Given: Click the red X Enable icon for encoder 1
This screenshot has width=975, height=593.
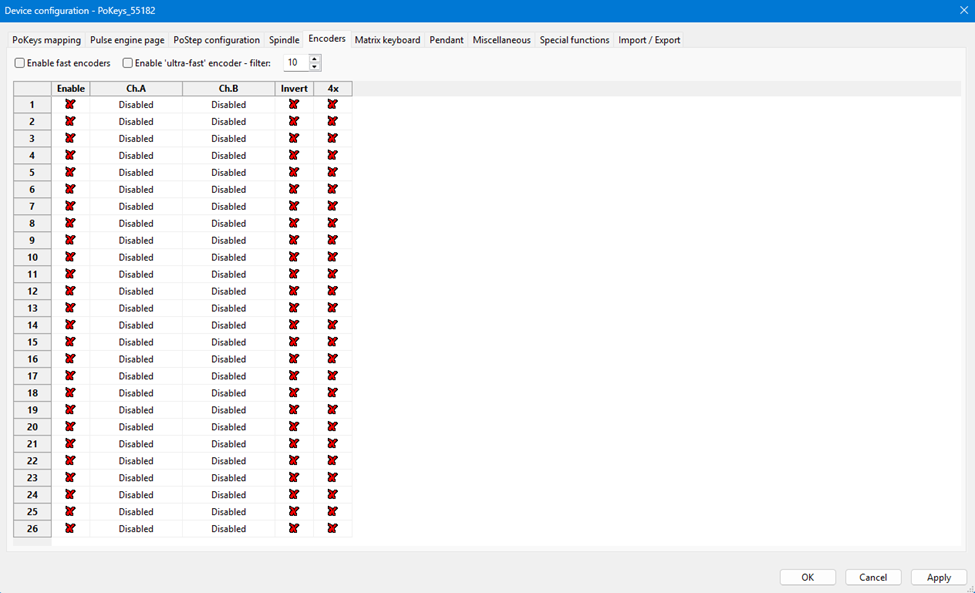Looking at the screenshot, I should click(x=70, y=104).
